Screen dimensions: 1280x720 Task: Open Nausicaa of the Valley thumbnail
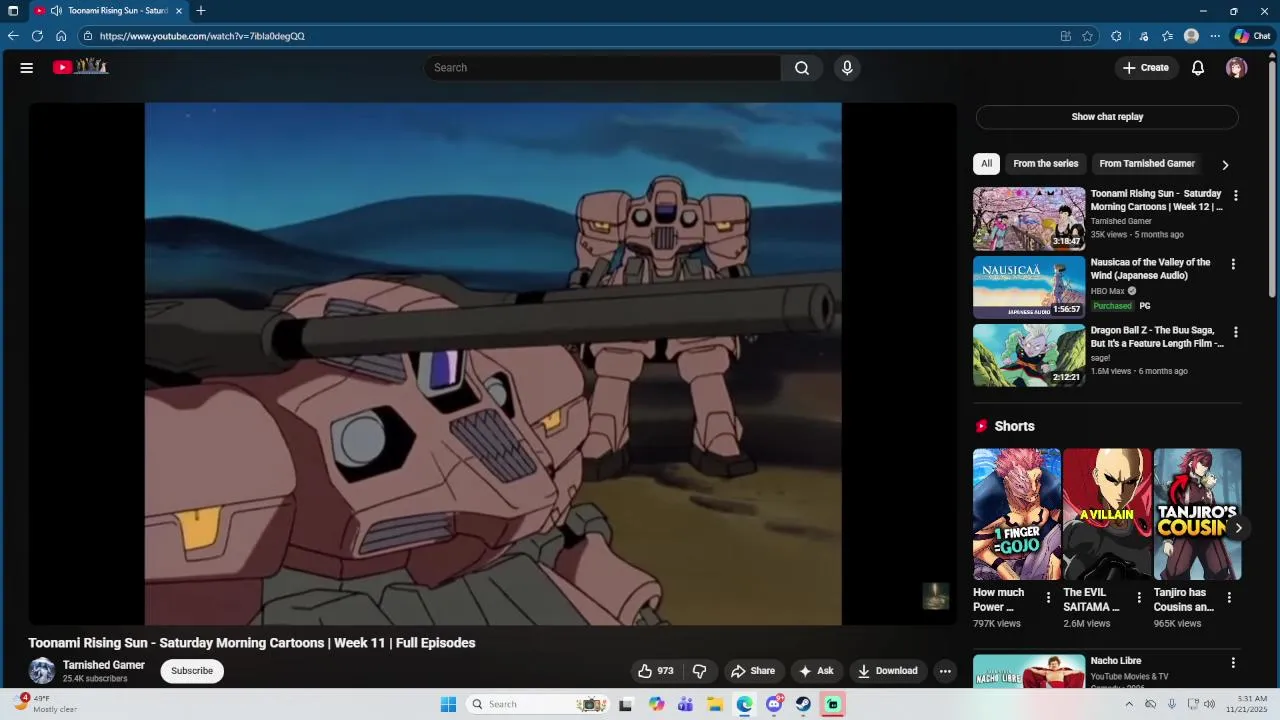pos(1029,287)
